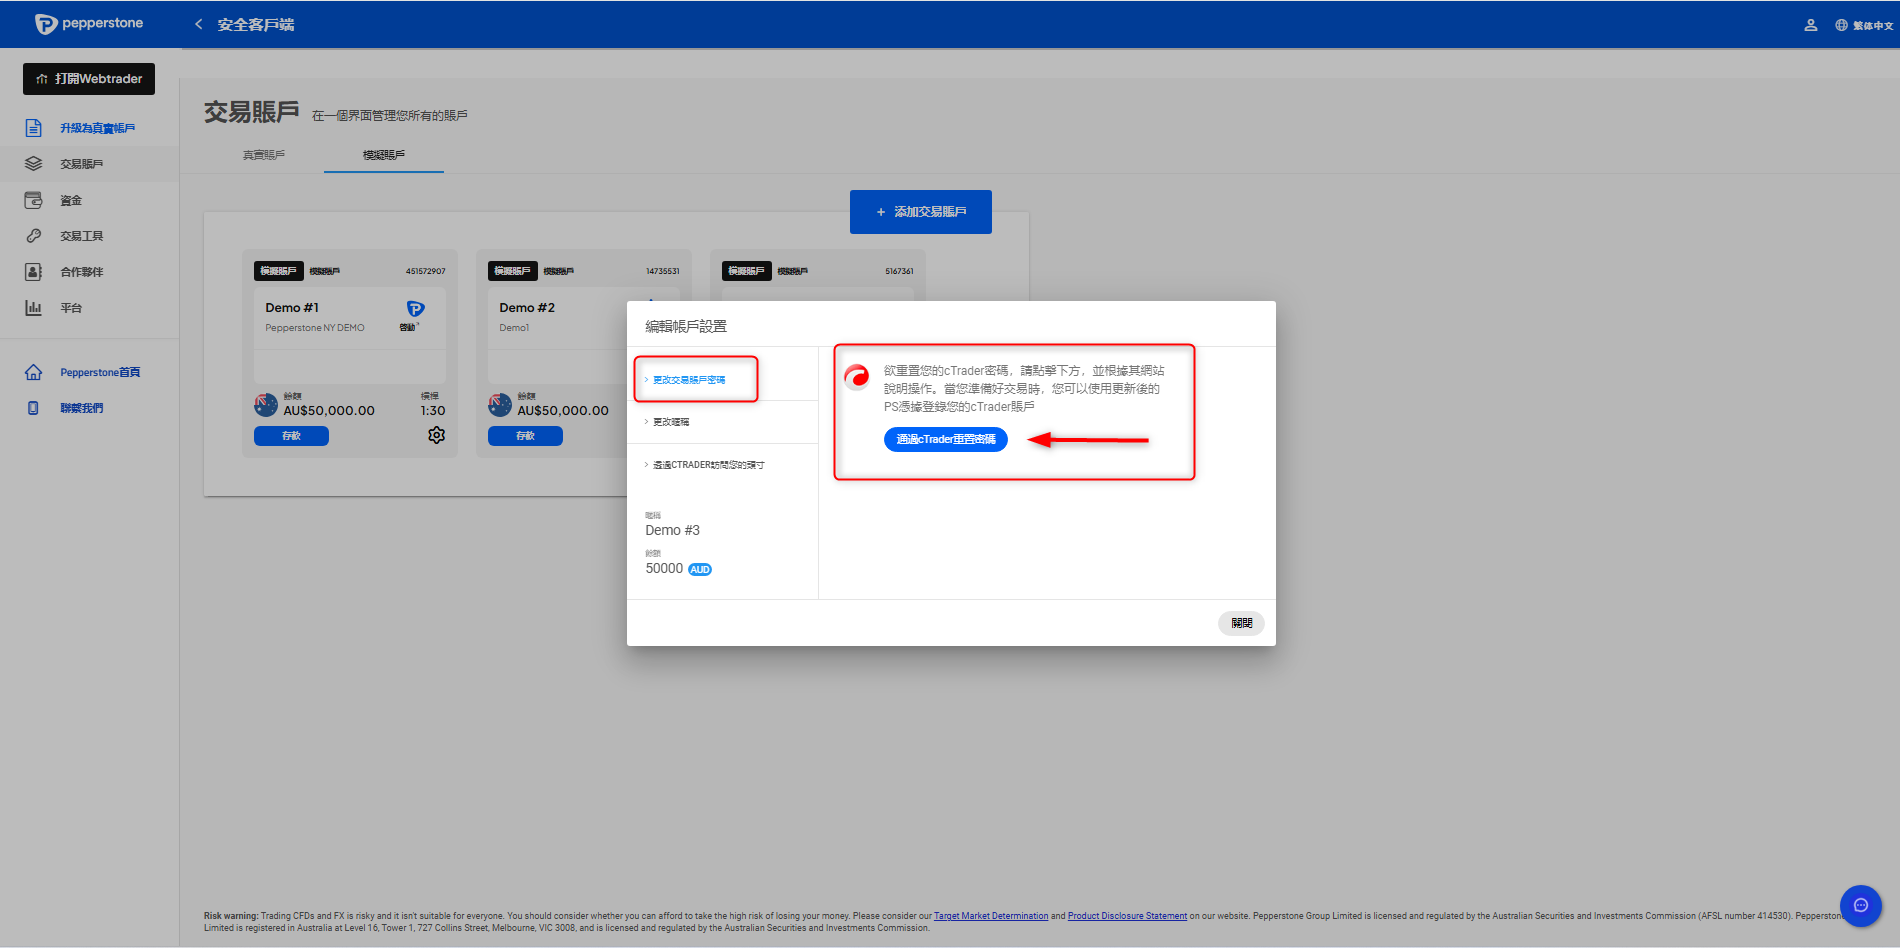Expand the 更改交易賬戶密碼 section
Image resolution: width=1900 pixels, height=948 pixels.
click(689, 380)
